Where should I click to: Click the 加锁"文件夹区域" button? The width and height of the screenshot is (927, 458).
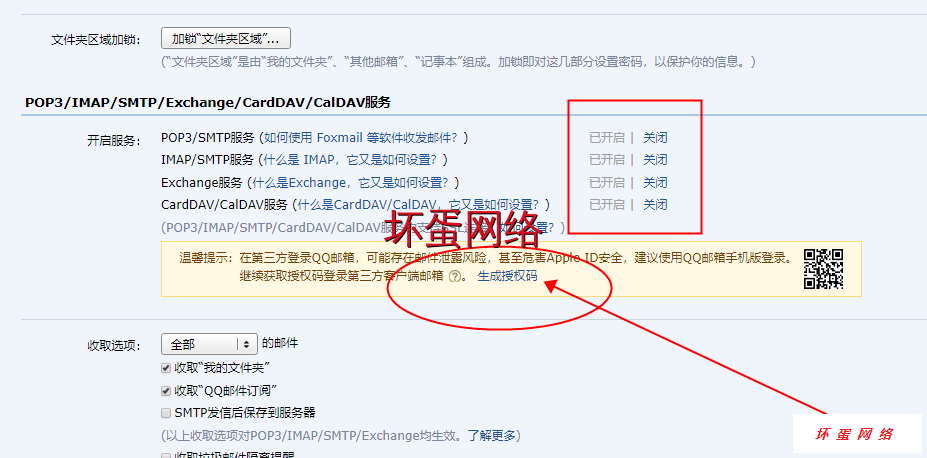pos(225,39)
